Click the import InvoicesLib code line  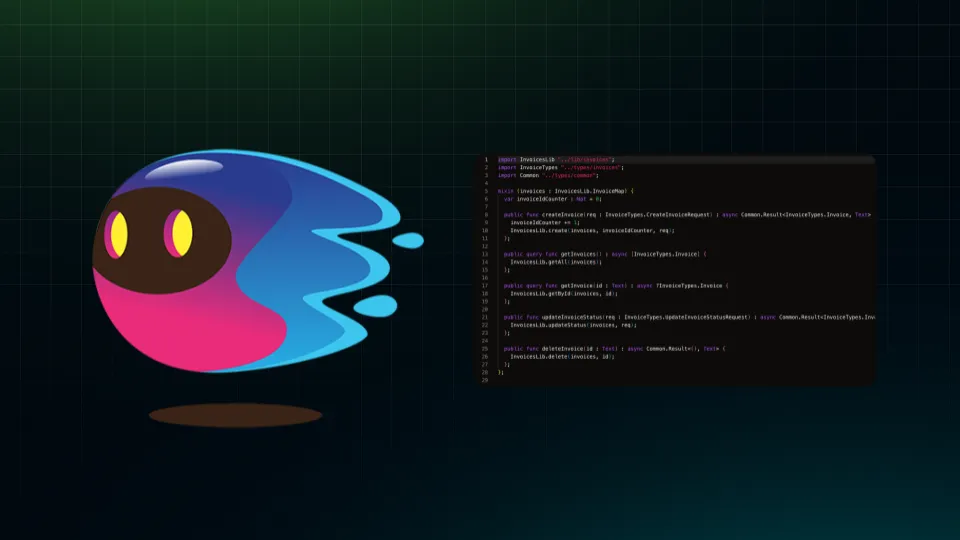(x=556, y=160)
